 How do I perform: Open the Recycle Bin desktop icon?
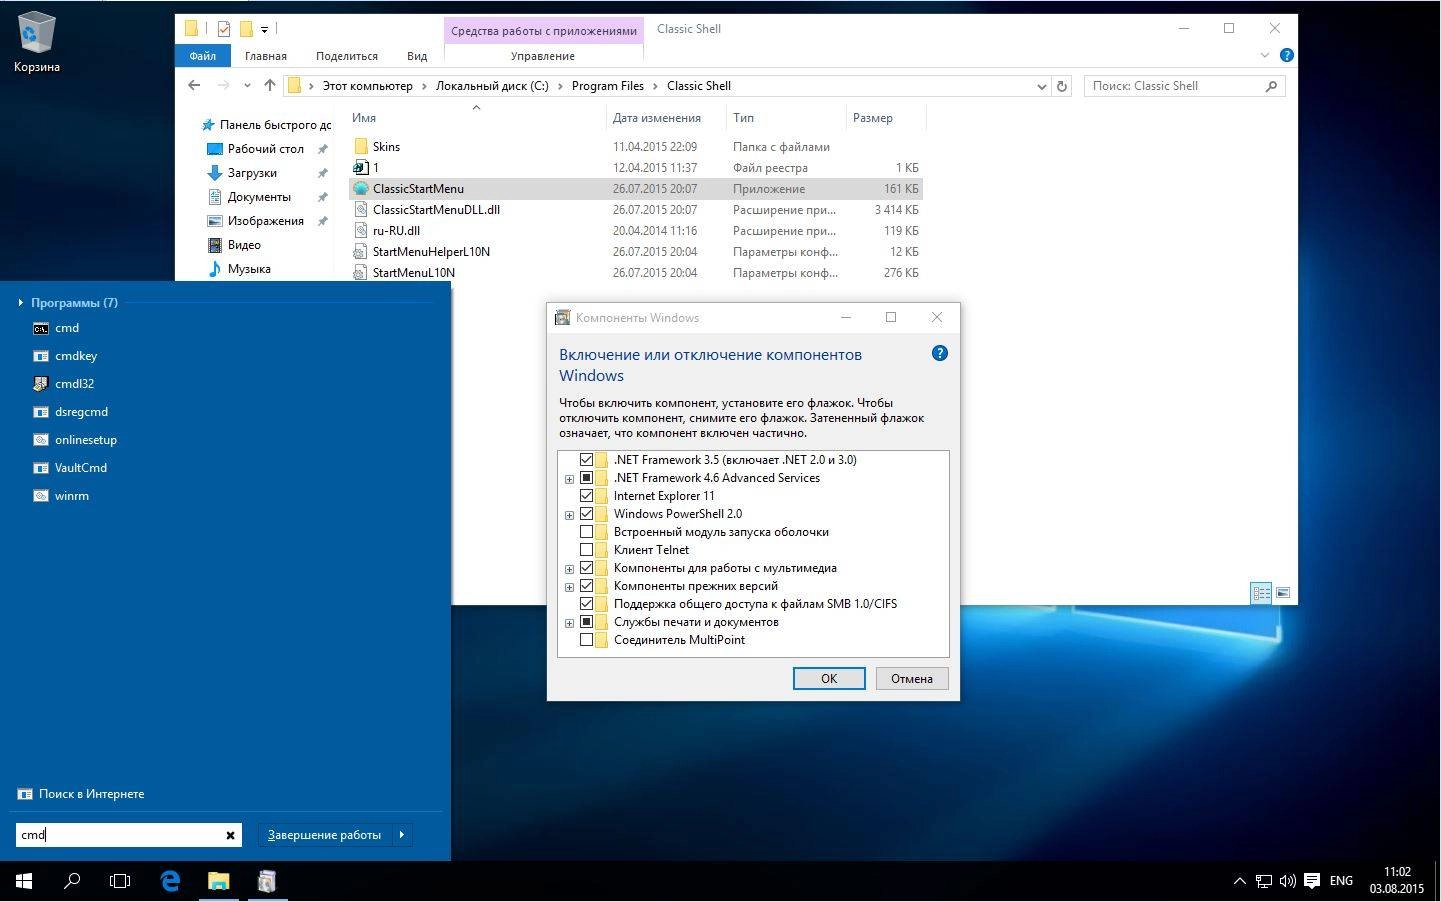pos(37,43)
